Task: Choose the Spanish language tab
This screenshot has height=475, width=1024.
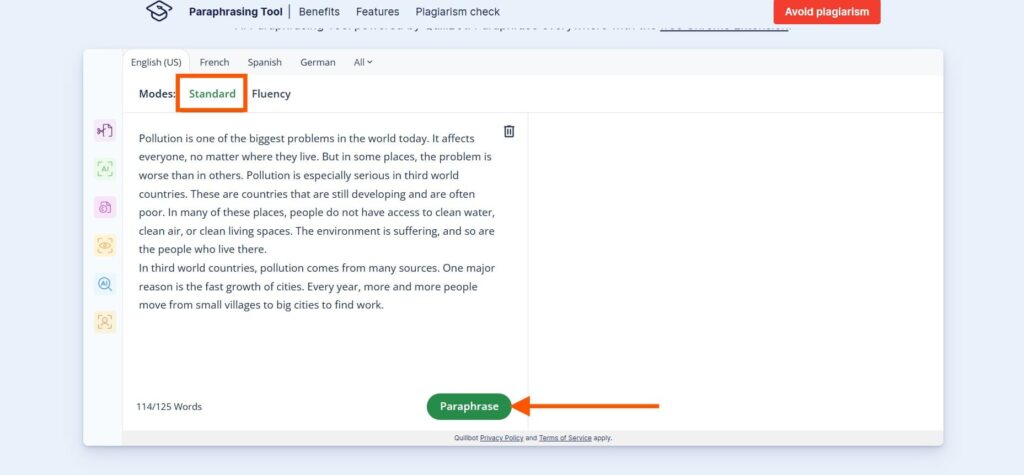Action: pyautogui.click(x=265, y=62)
